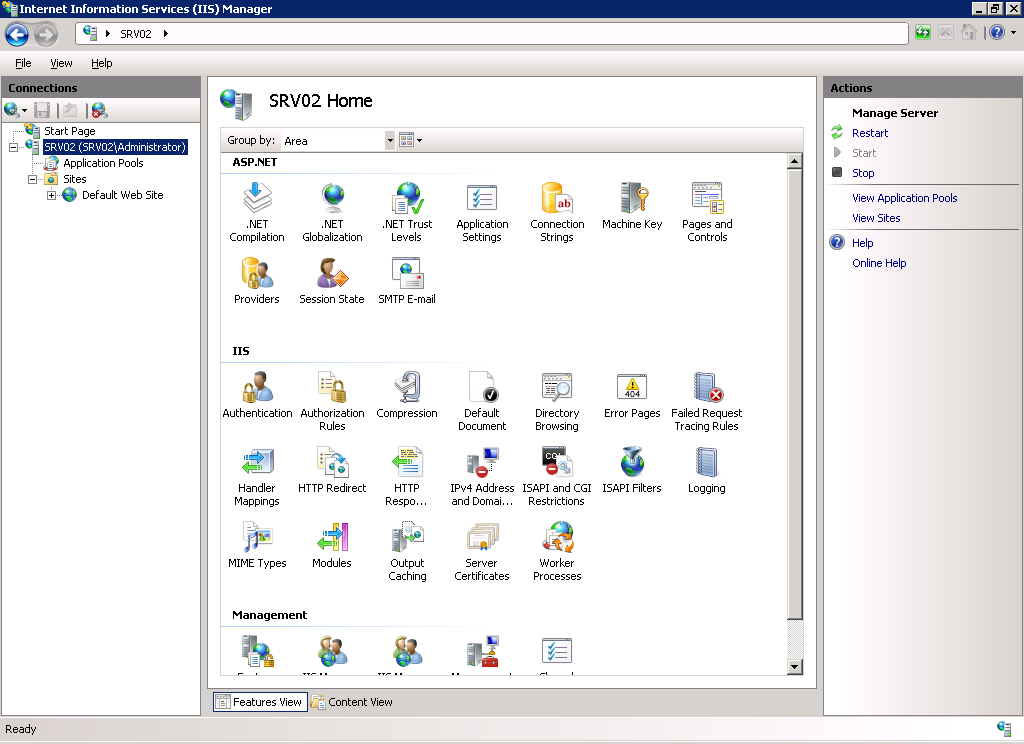The width and height of the screenshot is (1024, 744).
Task: Open Directory Browsing feature
Action: [x=557, y=401]
